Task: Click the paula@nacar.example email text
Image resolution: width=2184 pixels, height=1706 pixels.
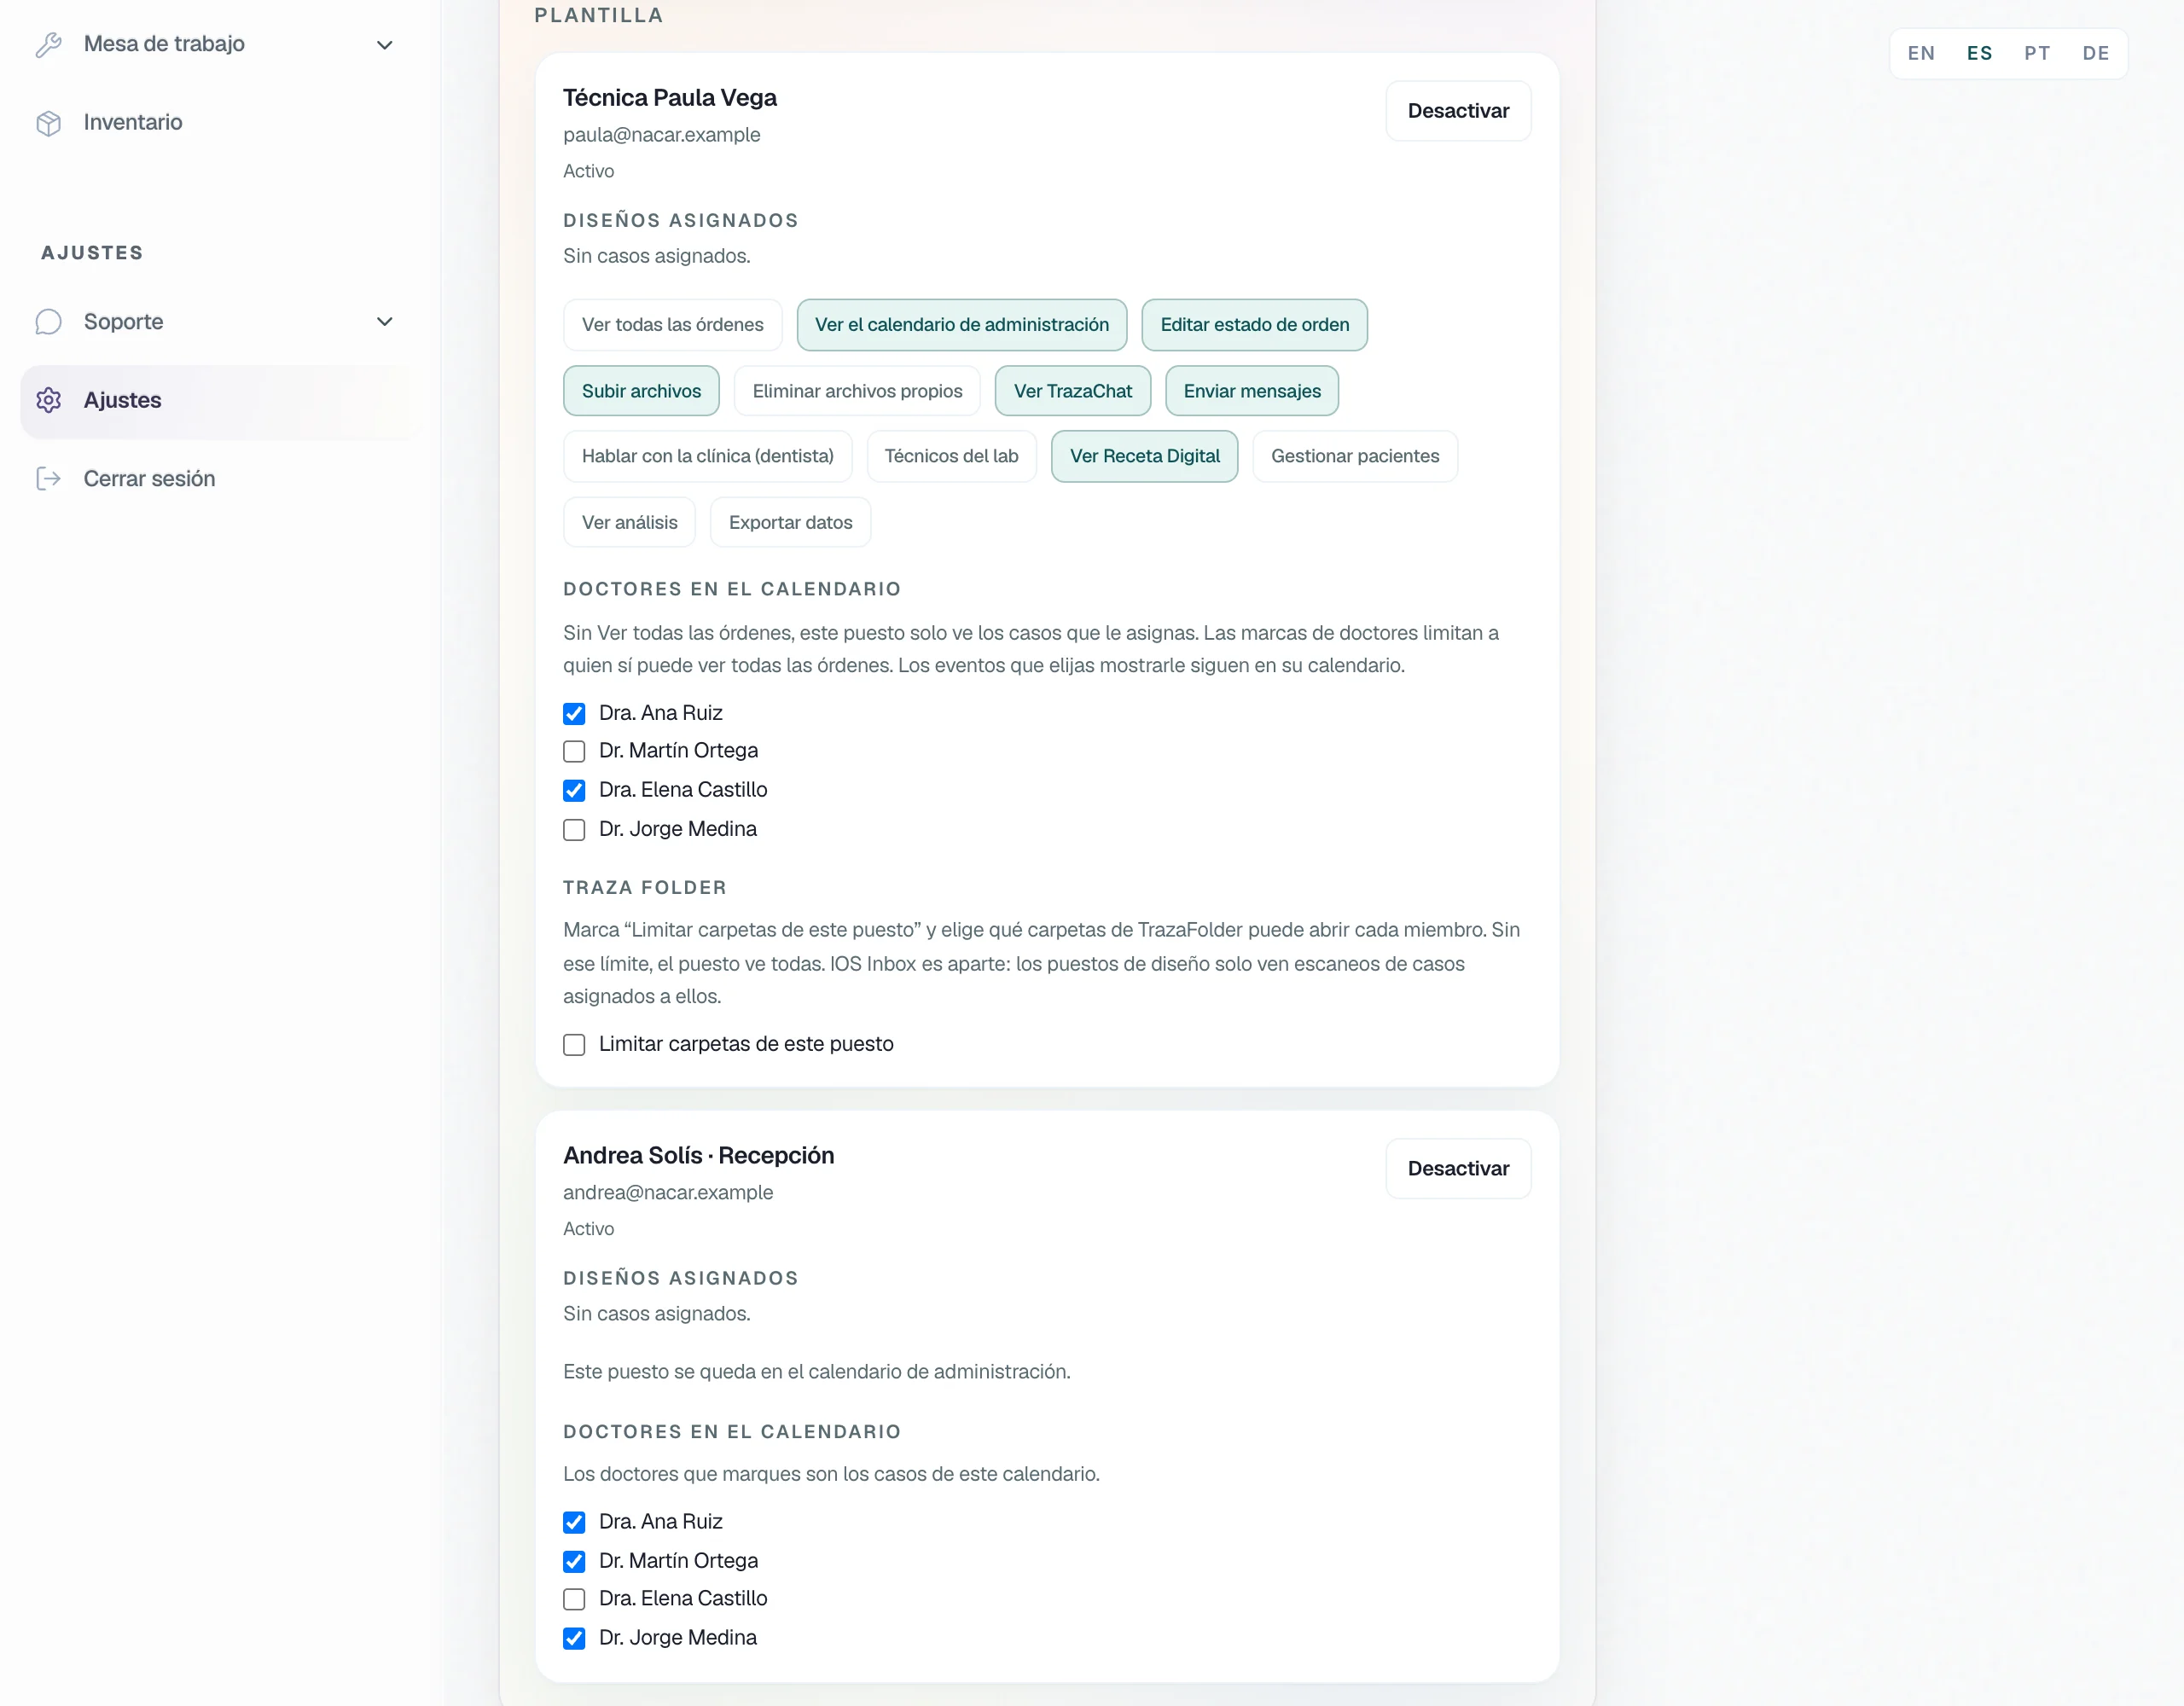Action: coord(662,135)
